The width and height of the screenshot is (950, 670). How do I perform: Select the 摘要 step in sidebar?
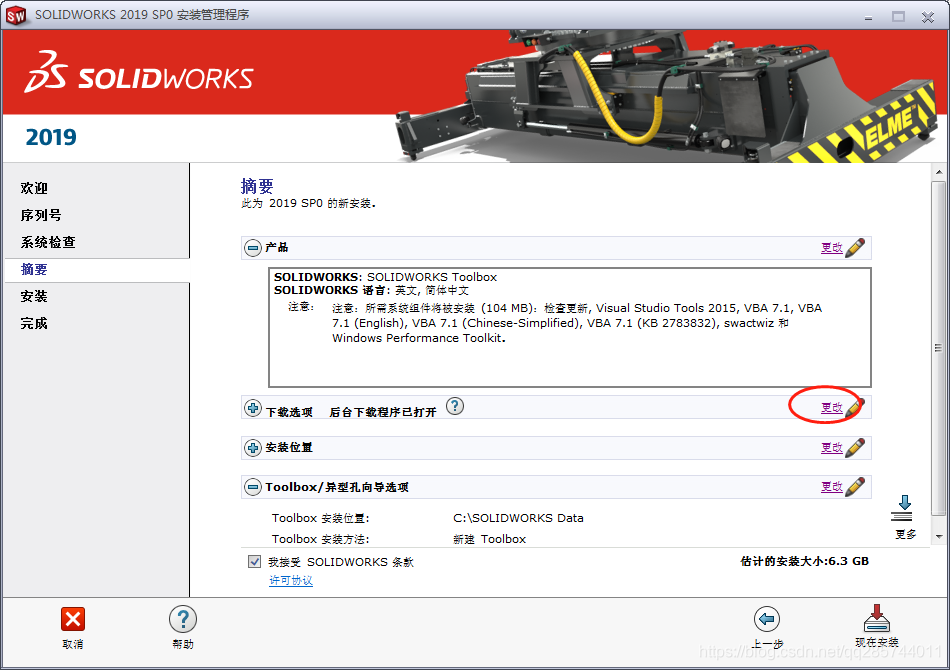[34, 269]
